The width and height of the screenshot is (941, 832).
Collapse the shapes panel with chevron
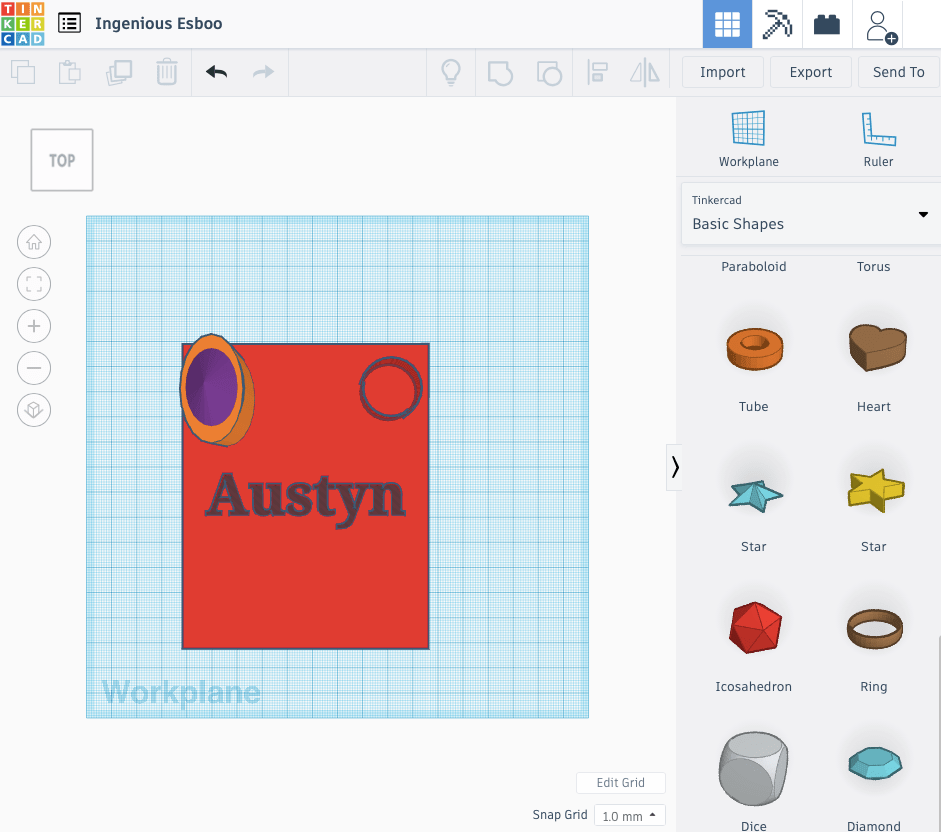click(675, 467)
